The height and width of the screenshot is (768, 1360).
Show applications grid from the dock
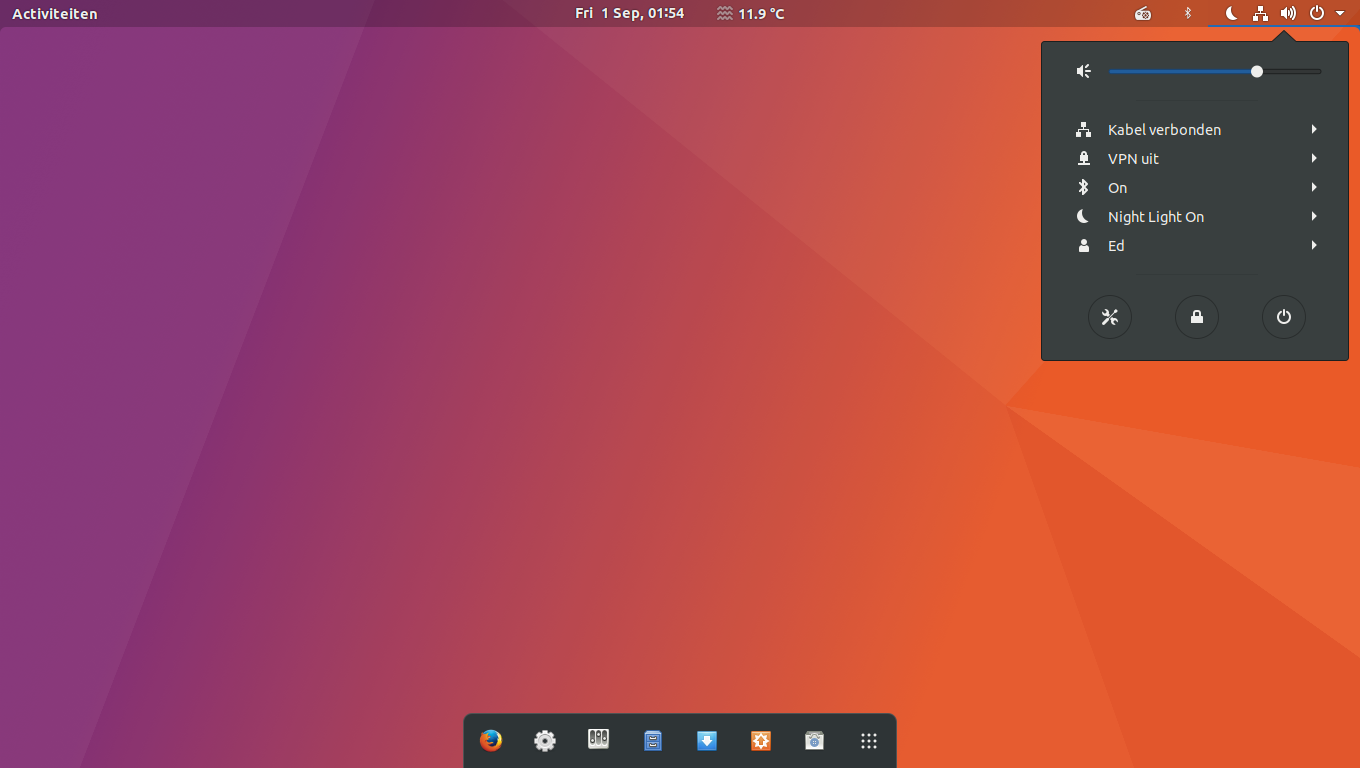(x=869, y=741)
